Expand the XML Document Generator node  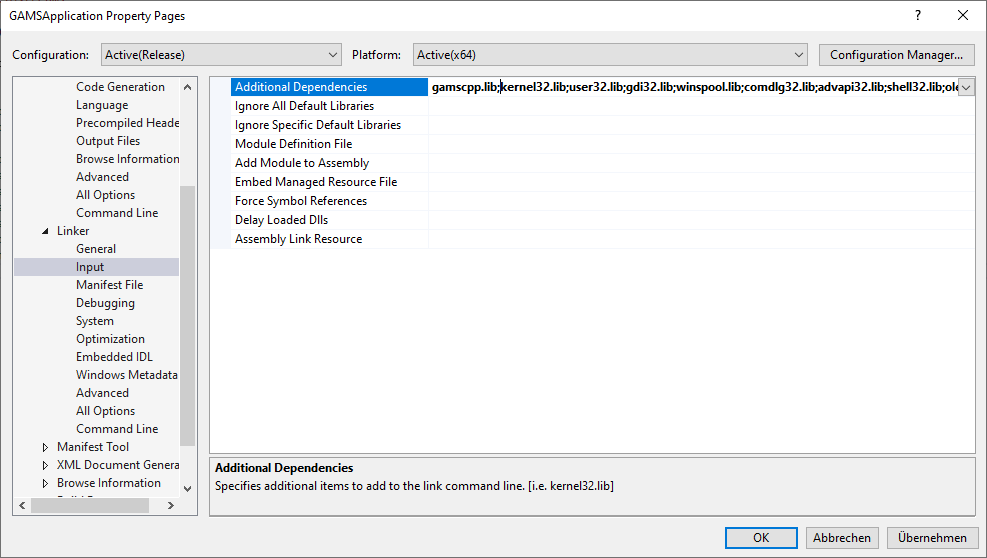[x=46, y=465]
